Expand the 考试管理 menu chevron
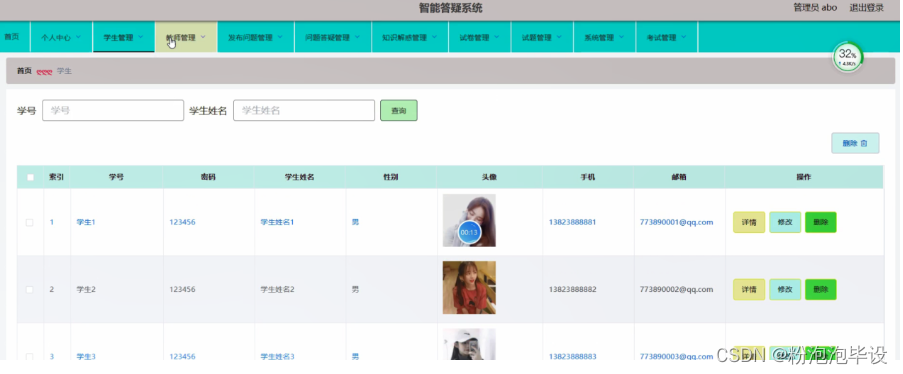This screenshot has height=374, width=903. click(x=684, y=37)
